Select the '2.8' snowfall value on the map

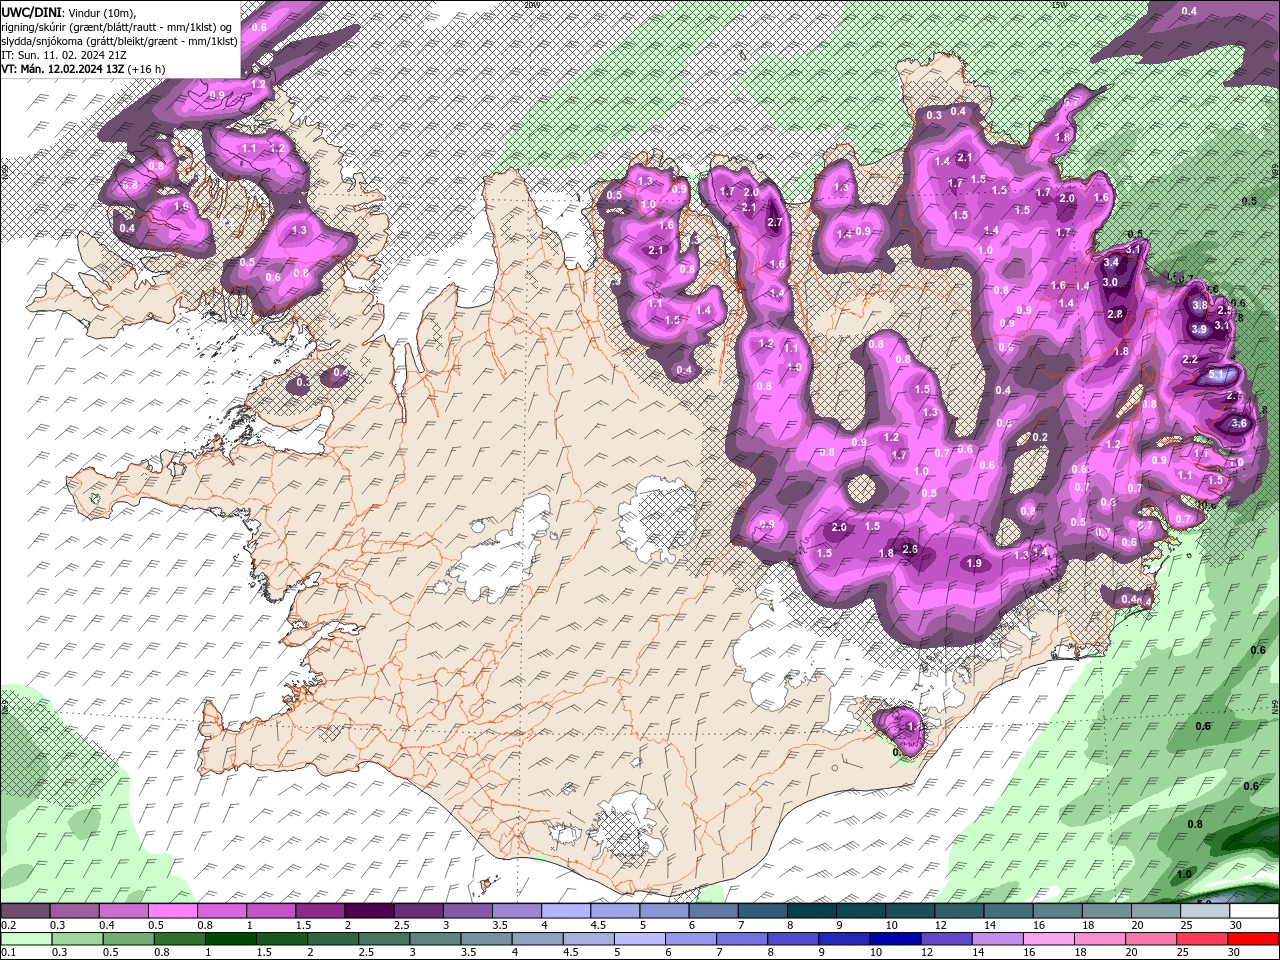pos(1115,314)
